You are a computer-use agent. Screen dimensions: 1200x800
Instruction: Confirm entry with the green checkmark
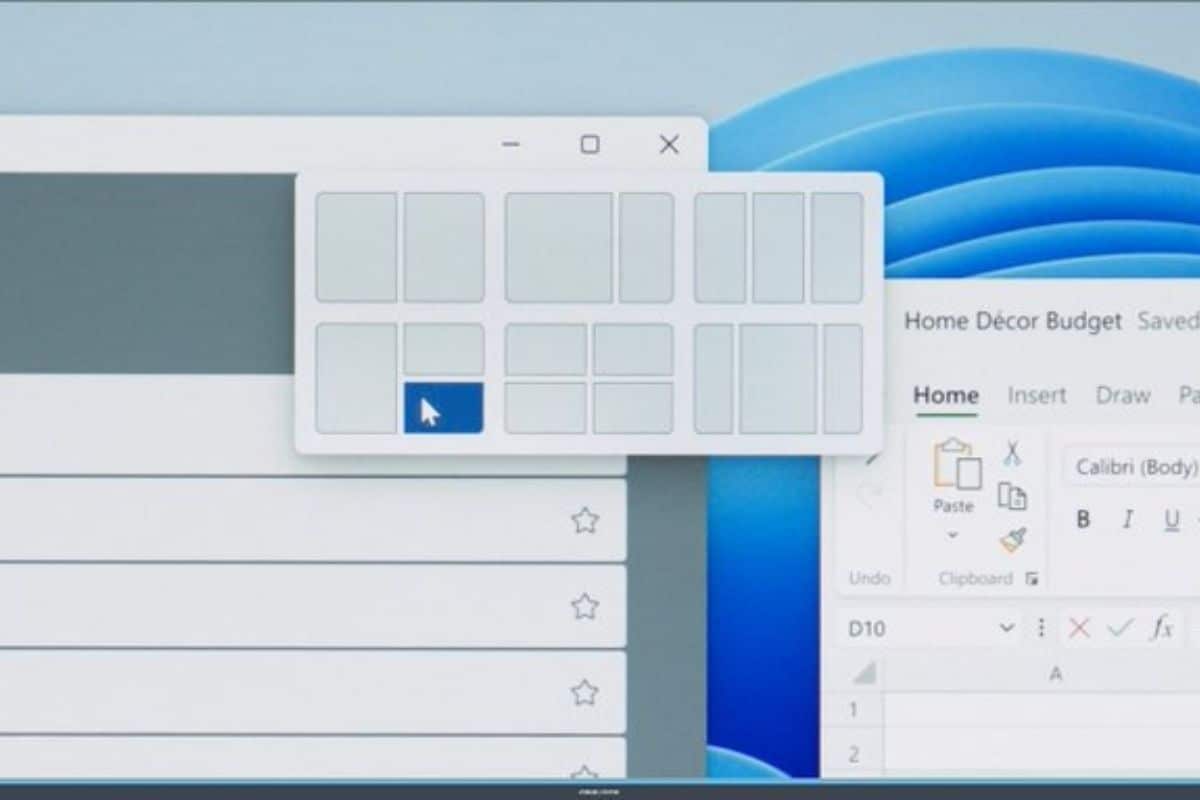1120,628
